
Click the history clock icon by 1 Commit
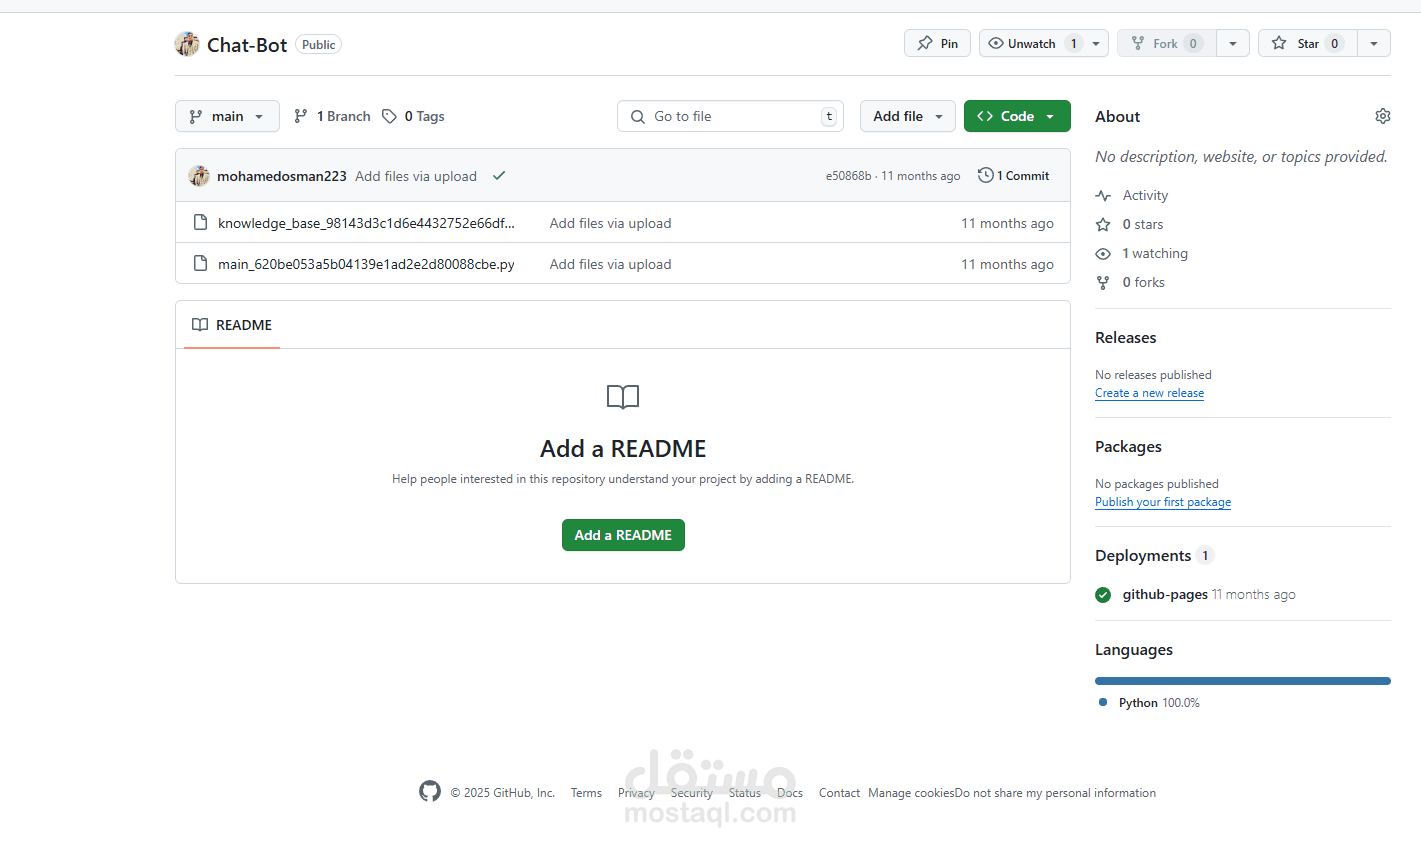tap(985, 175)
